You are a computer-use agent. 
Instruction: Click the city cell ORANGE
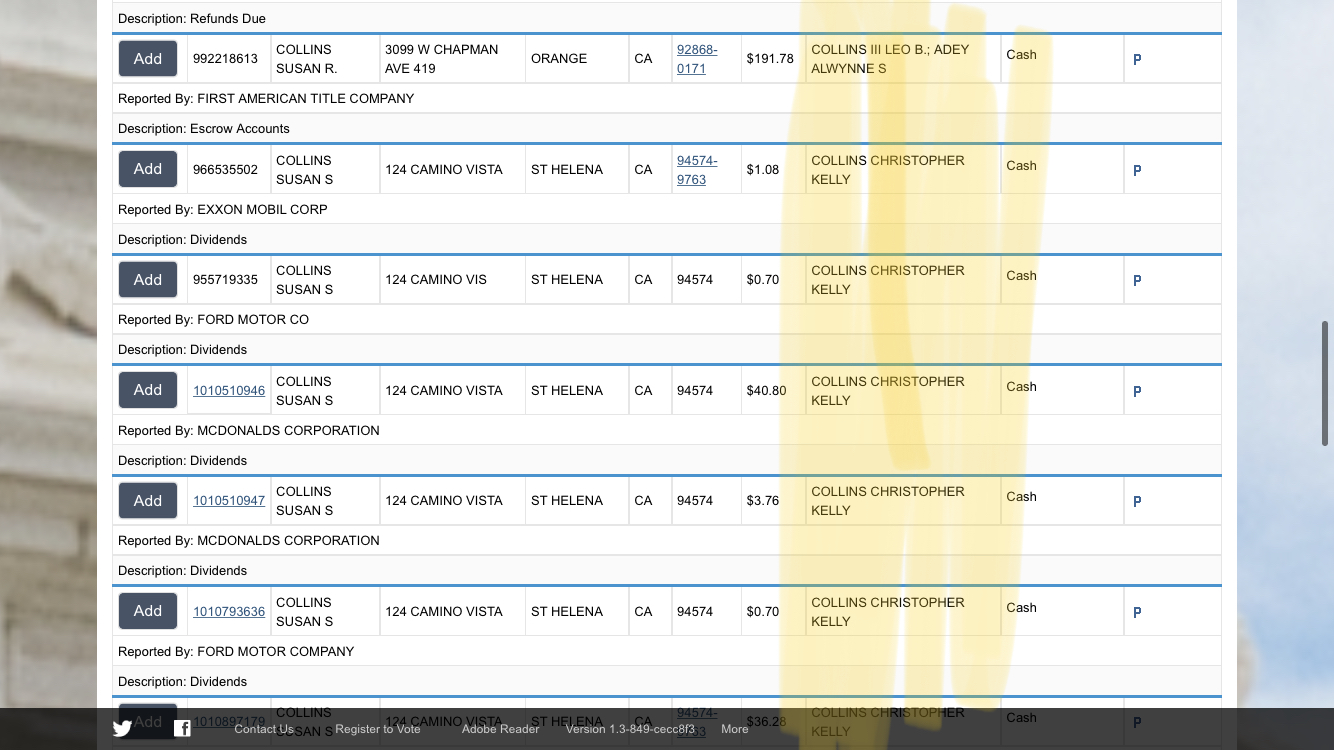(559, 59)
